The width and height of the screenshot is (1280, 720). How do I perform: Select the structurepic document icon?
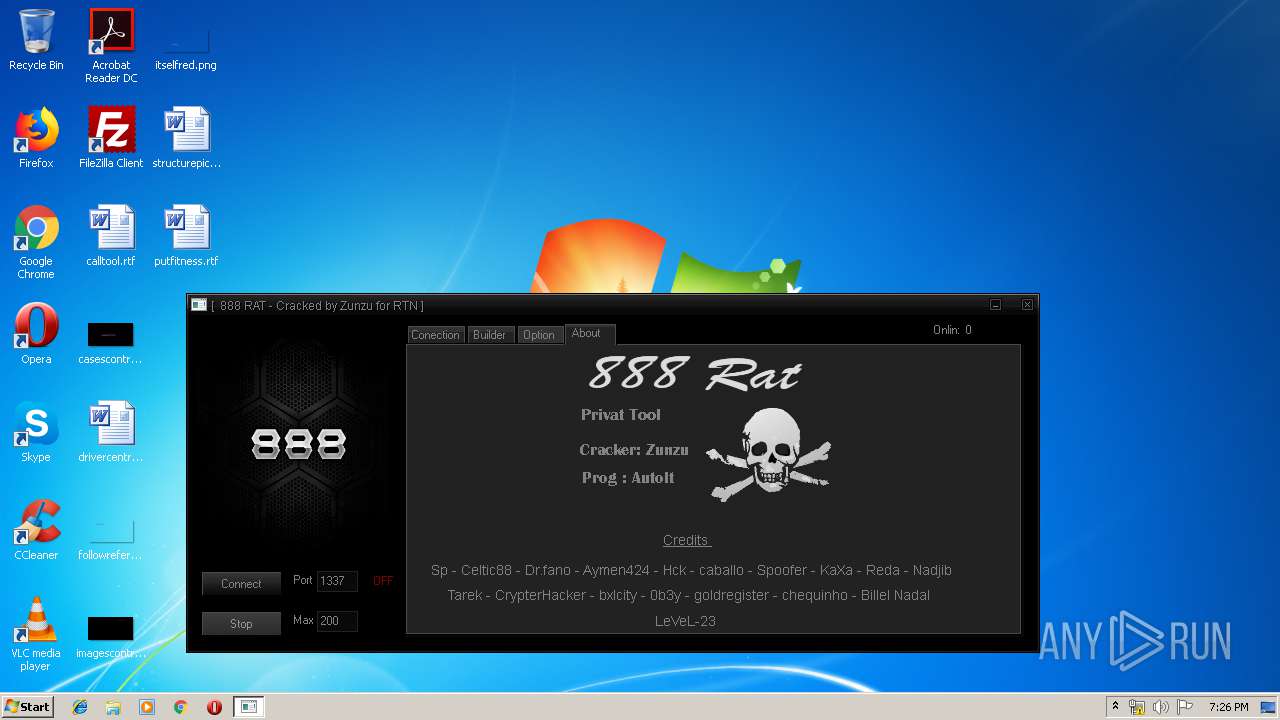(186, 138)
